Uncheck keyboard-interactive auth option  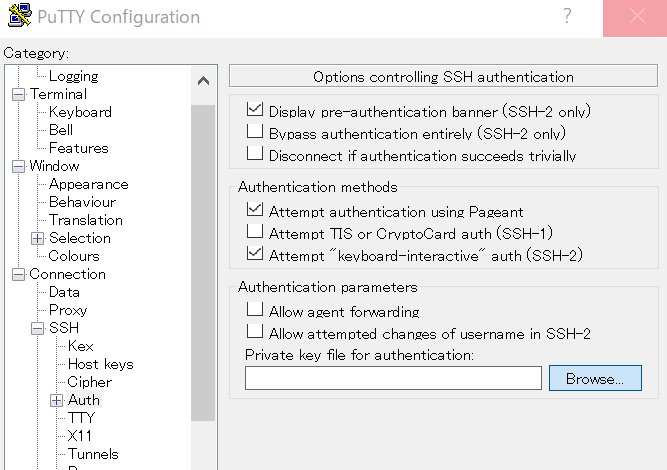[x=255, y=255]
